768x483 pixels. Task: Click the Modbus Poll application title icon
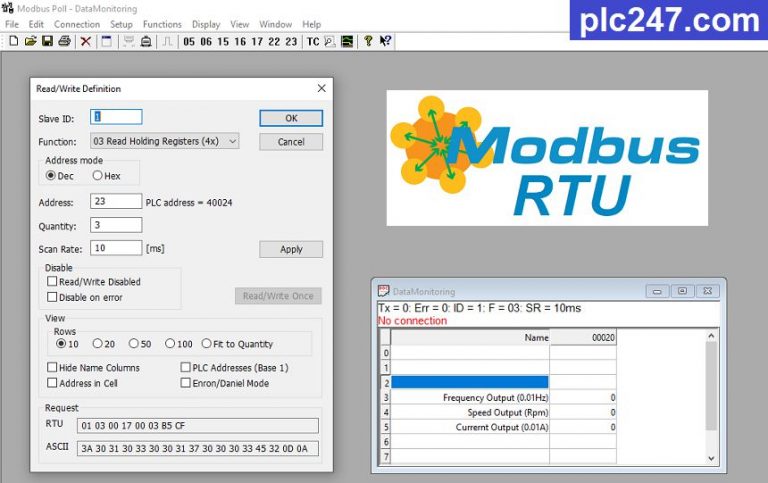(x=7, y=8)
